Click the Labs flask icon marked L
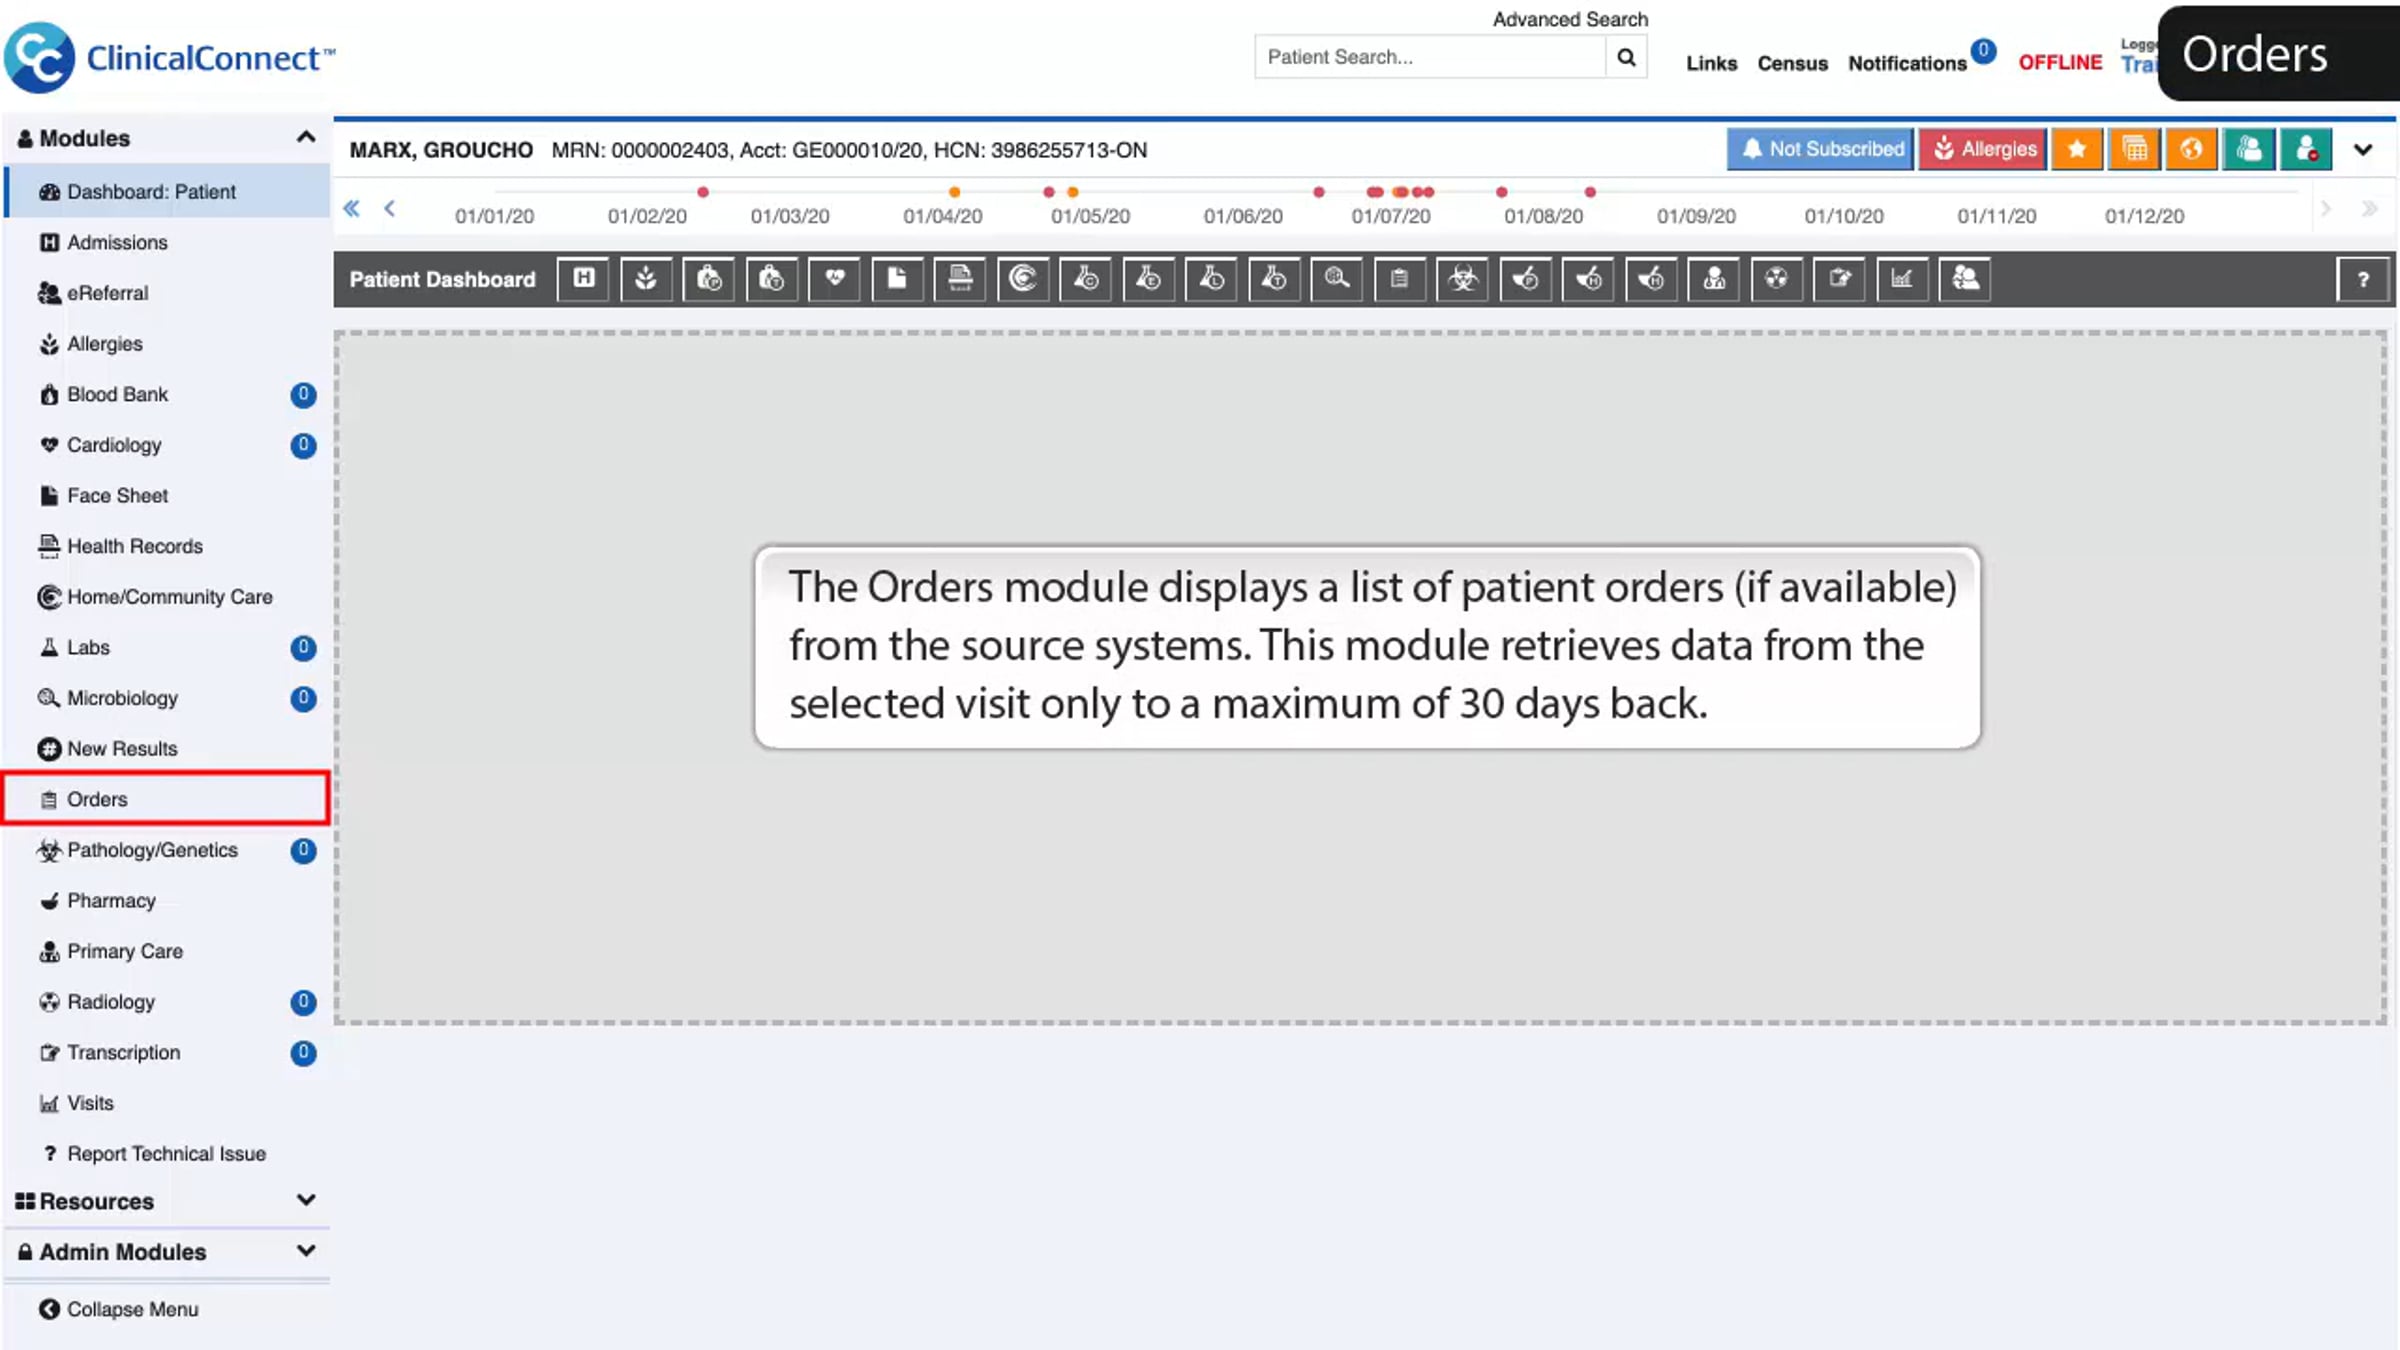2400x1350 pixels. [x=1212, y=279]
